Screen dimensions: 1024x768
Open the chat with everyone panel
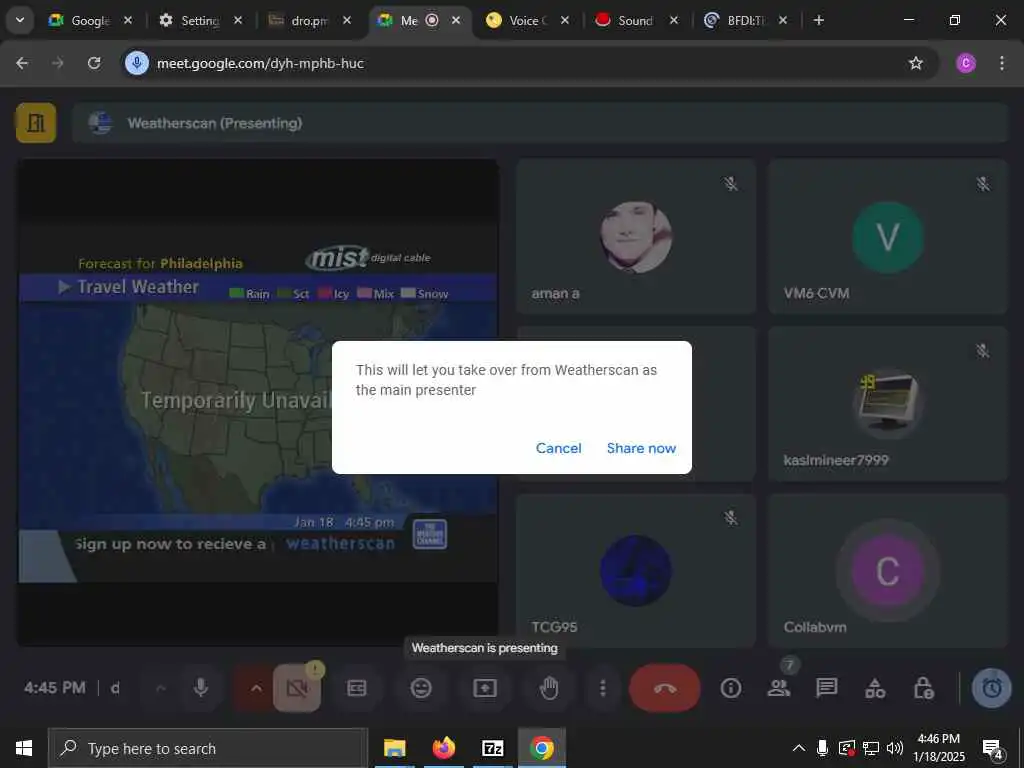coord(827,688)
